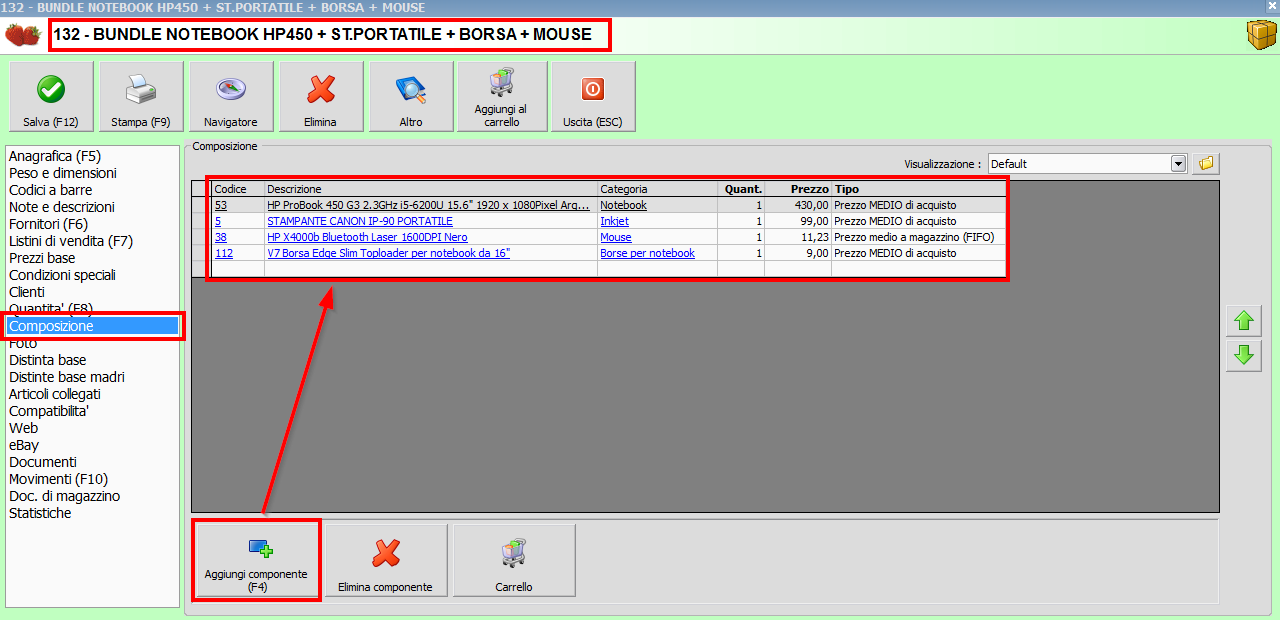Open article code 53 link
Viewport: 1280px width, 620px height.
point(221,205)
